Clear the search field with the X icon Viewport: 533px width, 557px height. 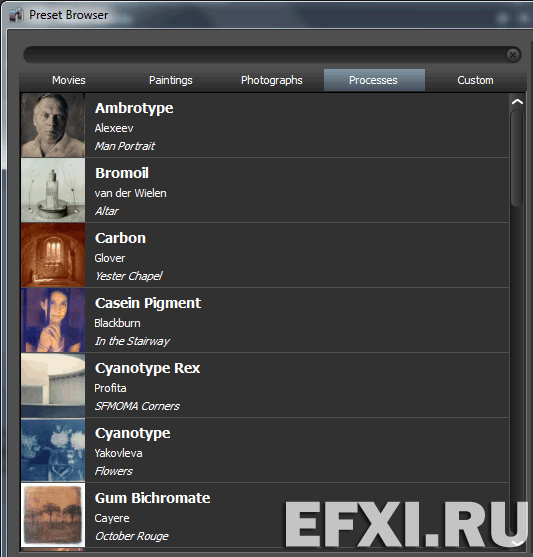513,55
